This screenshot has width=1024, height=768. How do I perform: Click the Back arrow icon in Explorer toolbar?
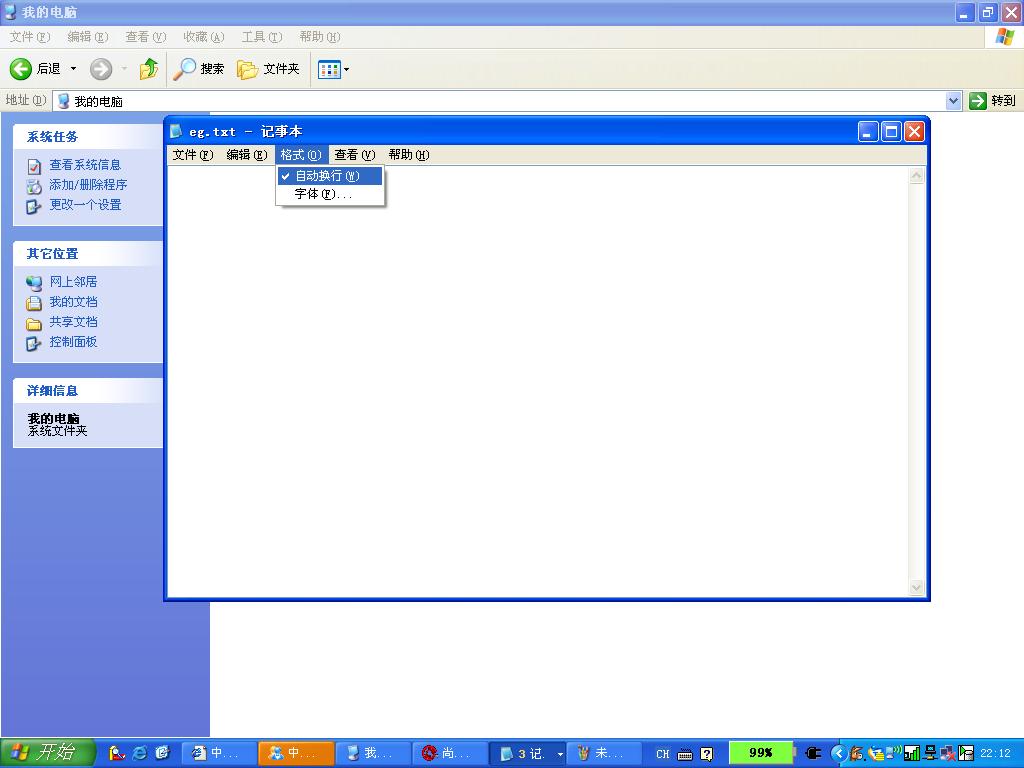[x=21, y=69]
